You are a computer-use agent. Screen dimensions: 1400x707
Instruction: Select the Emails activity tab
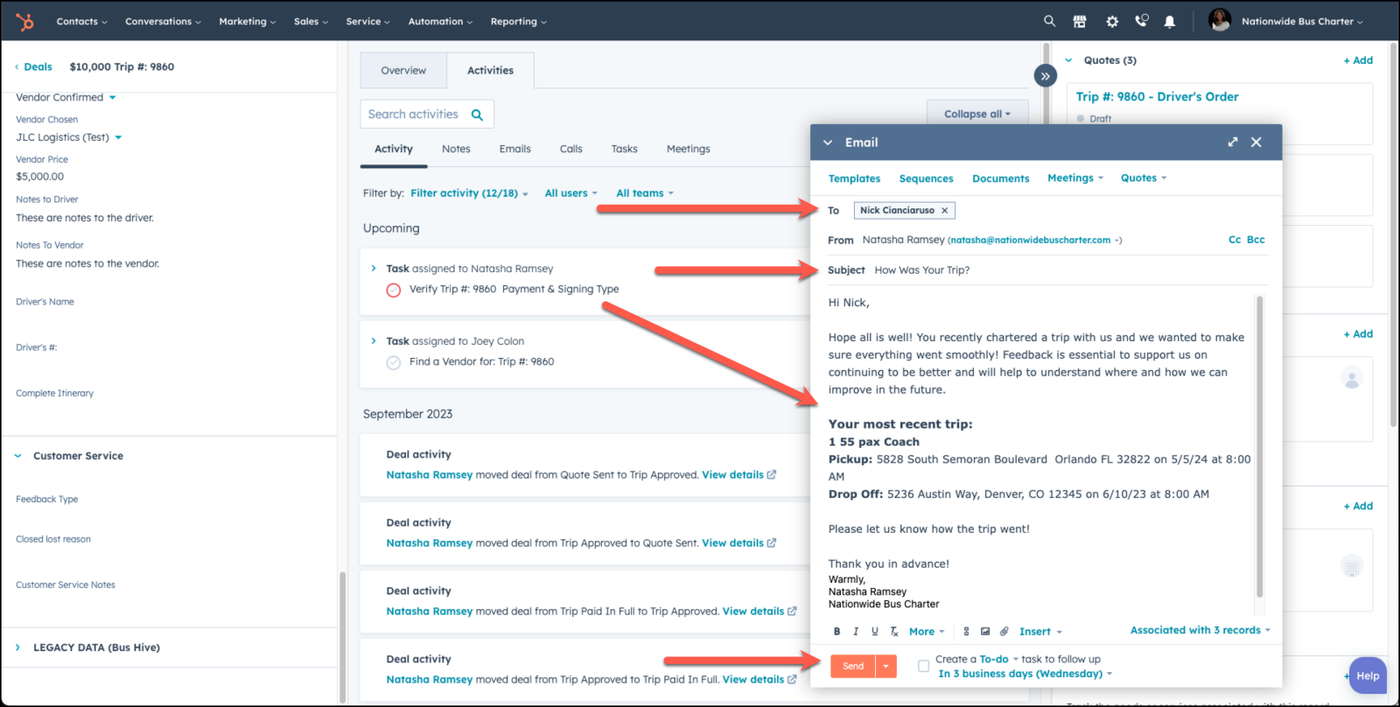coord(515,149)
